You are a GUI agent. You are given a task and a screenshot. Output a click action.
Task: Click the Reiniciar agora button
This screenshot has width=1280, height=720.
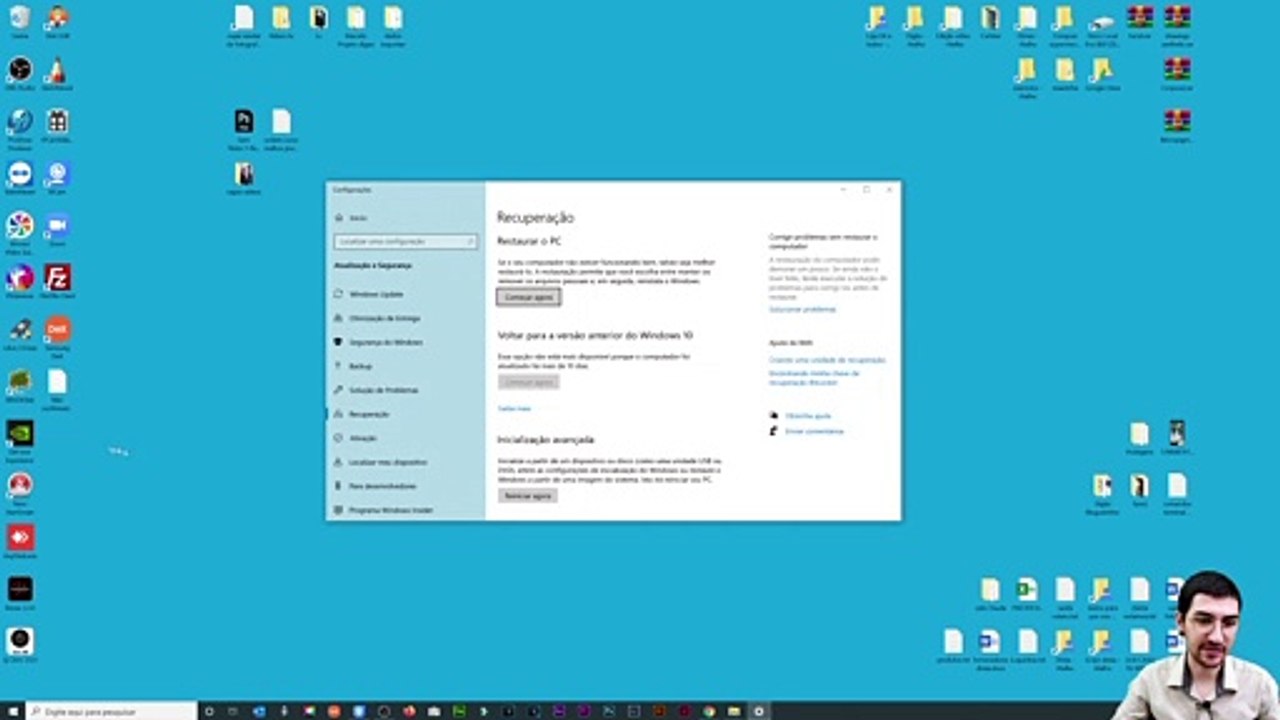coord(527,496)
